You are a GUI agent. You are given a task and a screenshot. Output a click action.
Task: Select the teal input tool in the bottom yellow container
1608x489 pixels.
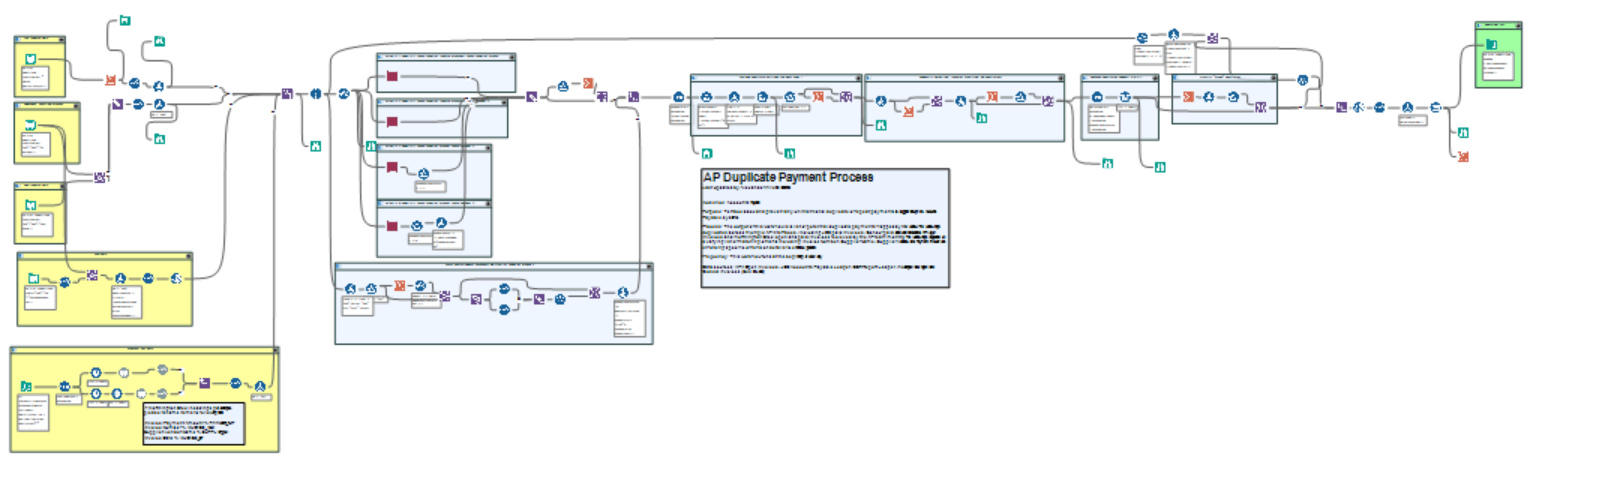(25, 386)
